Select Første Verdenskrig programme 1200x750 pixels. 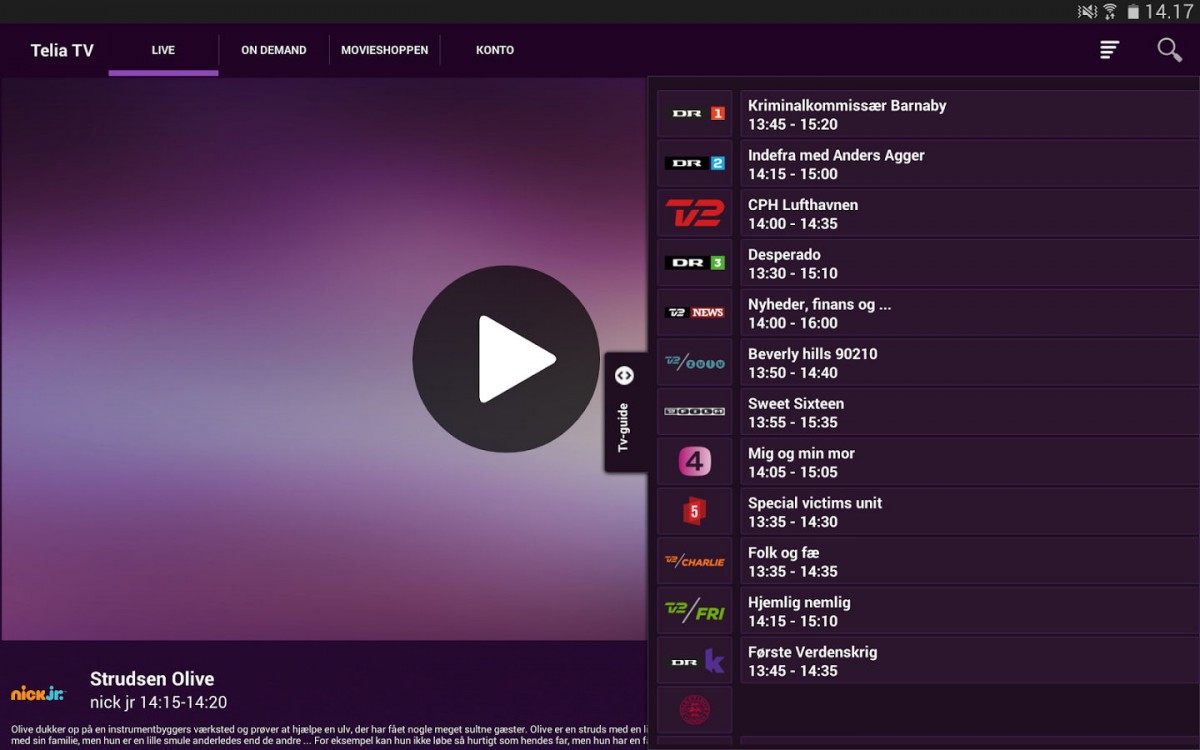click(x=968, y=660)
